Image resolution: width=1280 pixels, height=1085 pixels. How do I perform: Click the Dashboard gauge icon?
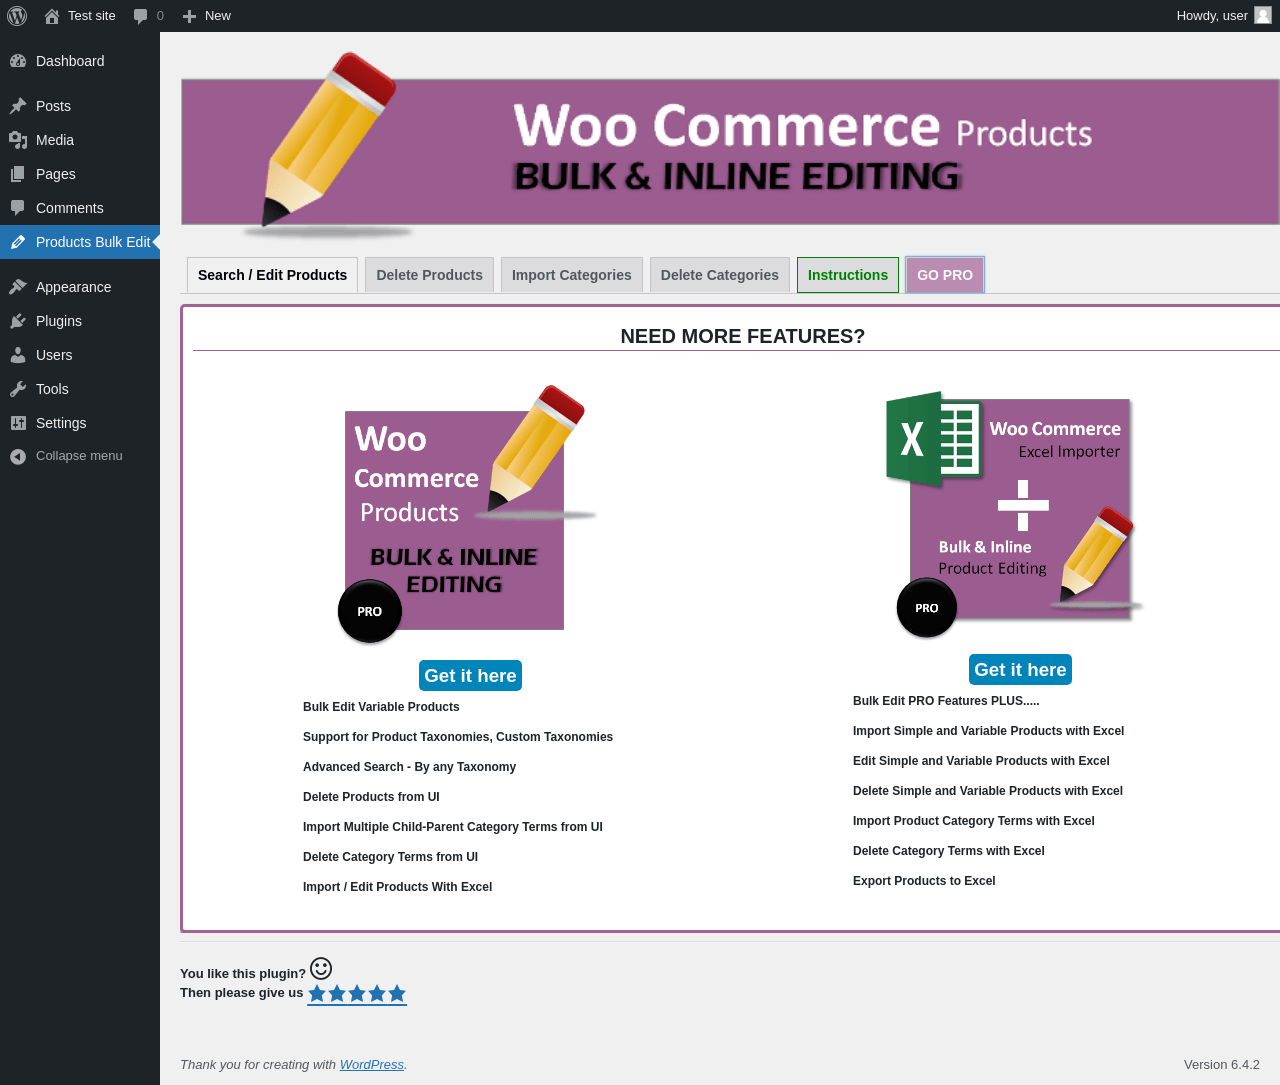(18, 61)
